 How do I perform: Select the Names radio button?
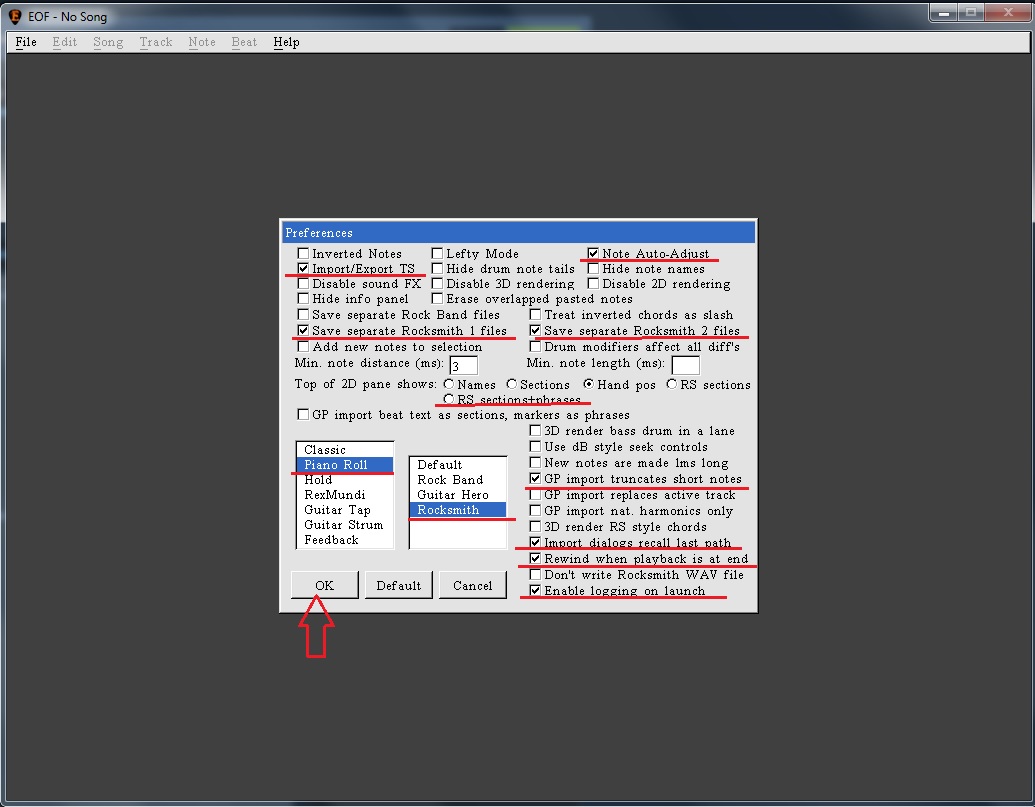449,384
